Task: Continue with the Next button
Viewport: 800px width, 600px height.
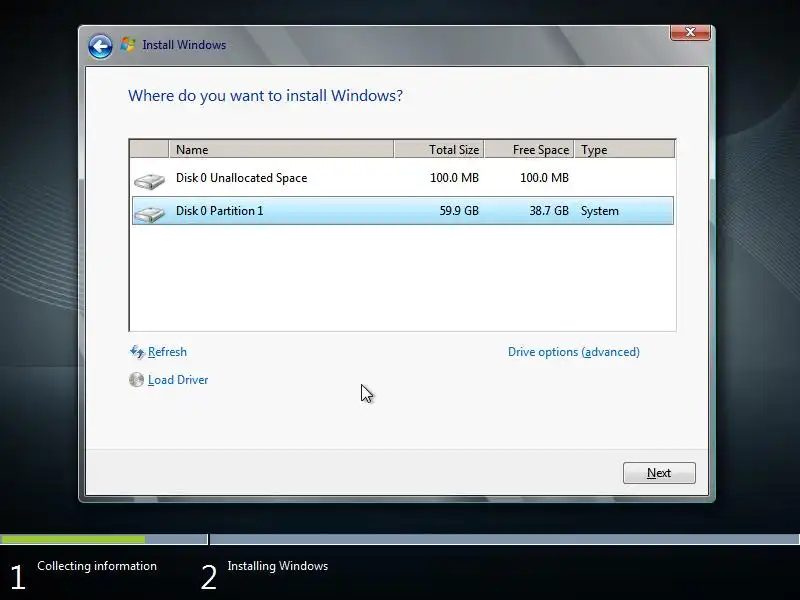Action: tap(659, 473)
